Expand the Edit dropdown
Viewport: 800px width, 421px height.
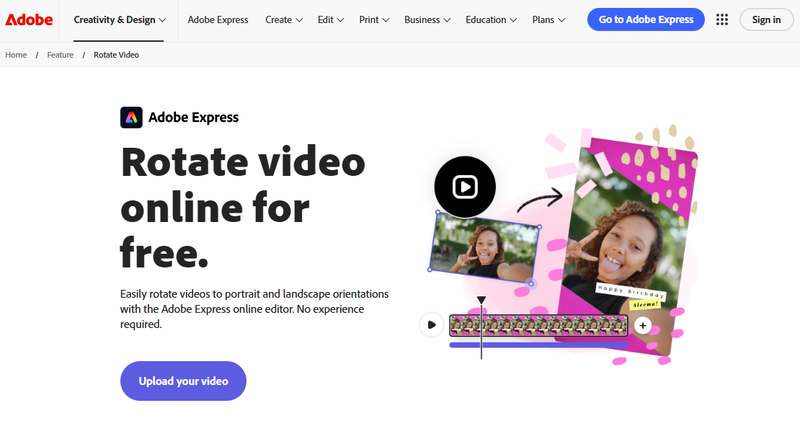(331, 20)
